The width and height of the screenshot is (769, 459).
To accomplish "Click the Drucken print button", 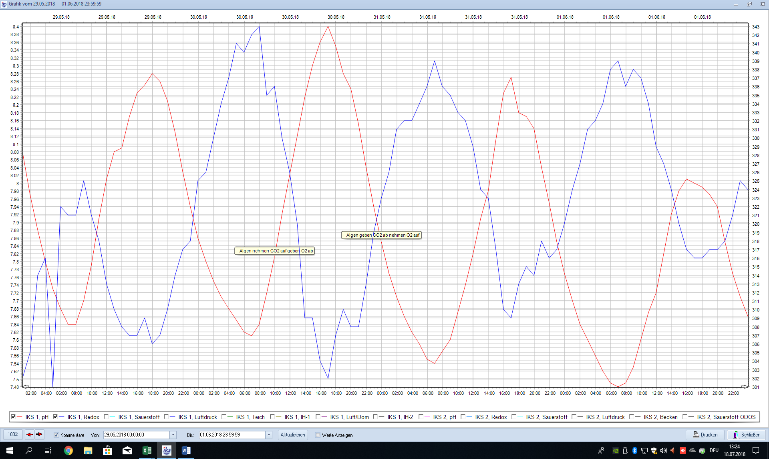I will click(x=701, y=435).
